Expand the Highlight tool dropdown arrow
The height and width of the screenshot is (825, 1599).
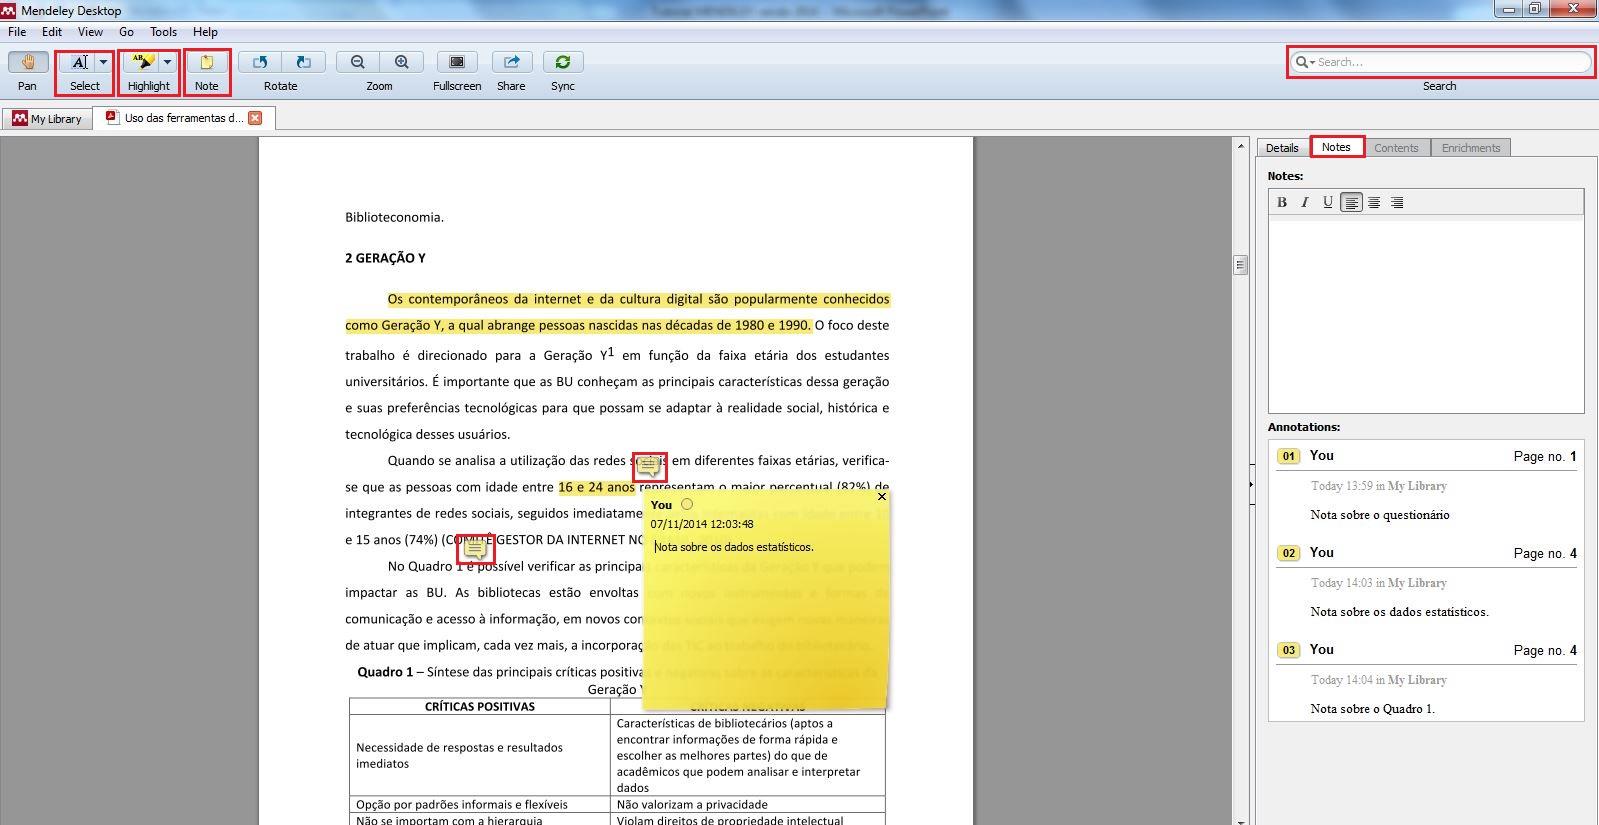(x=167, y=62)
